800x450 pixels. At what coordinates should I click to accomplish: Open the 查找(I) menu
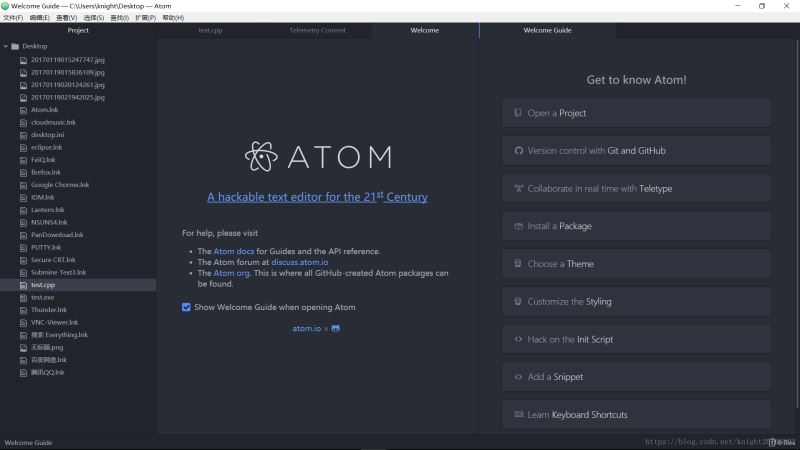click(120, 18)
